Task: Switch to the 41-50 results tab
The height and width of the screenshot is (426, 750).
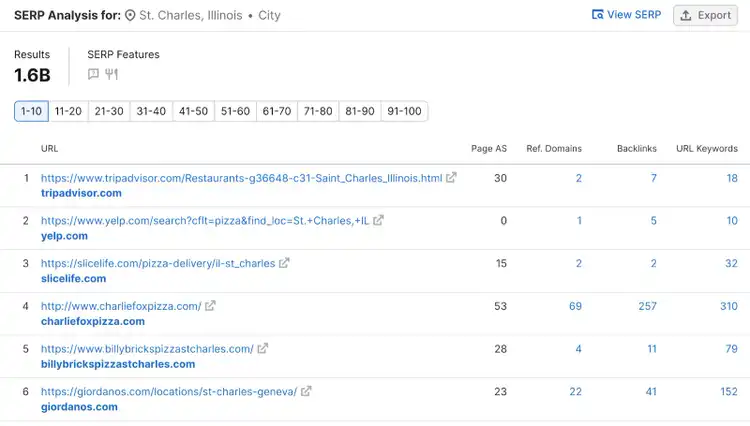Action: click(193, 111)
